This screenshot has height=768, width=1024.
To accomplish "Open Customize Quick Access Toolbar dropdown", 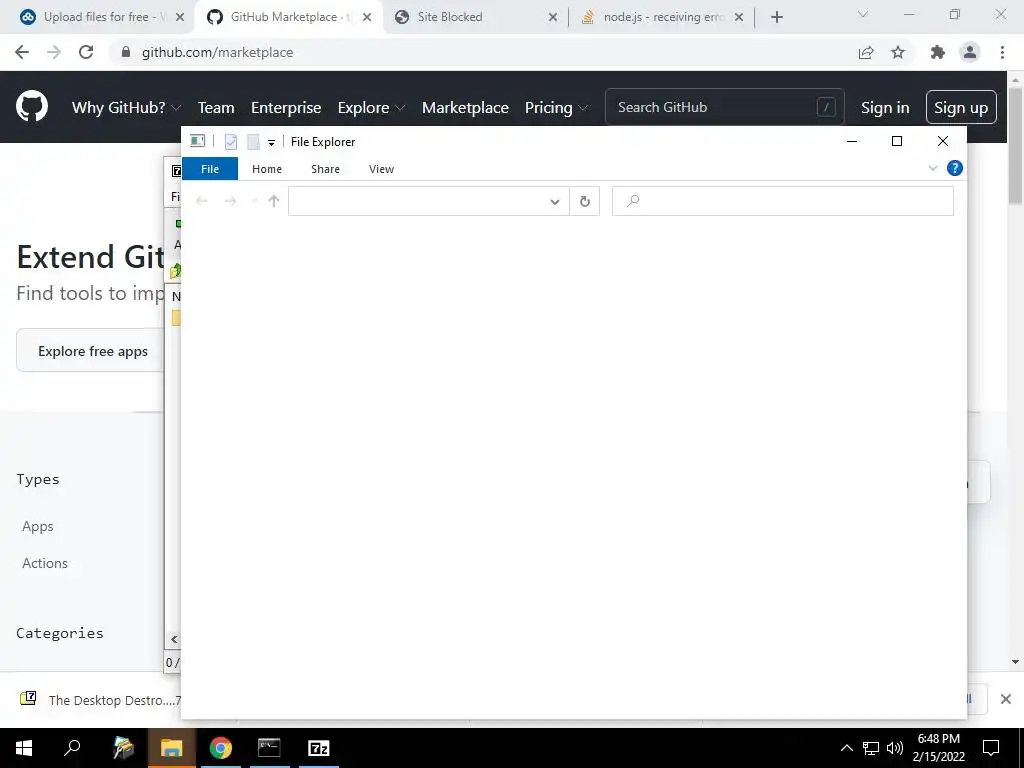I will (x=271, y=142).
